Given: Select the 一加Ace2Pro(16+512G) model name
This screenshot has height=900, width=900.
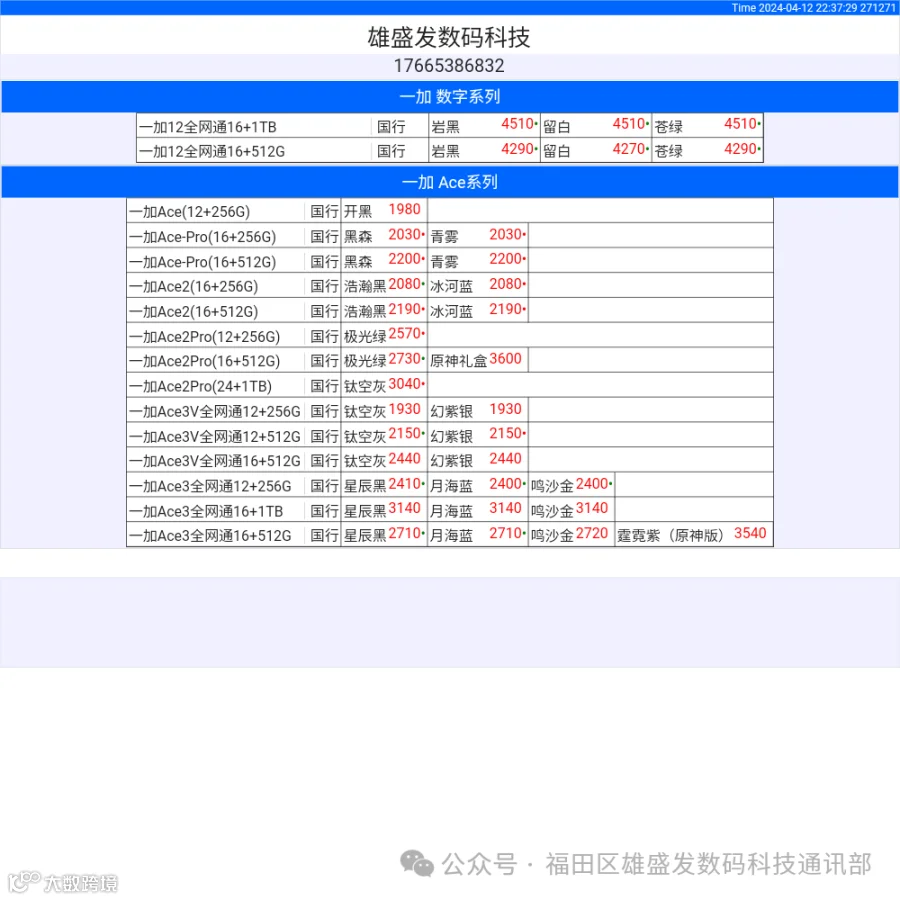Looking at the screenshot, I should (x=204, y=362).
